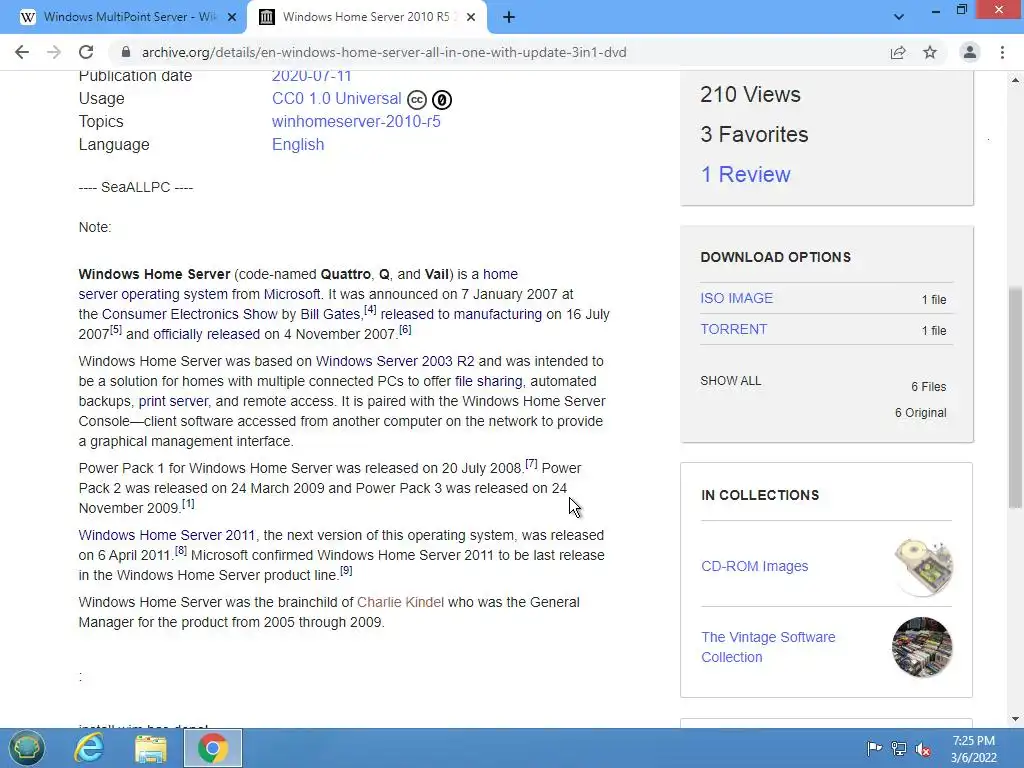Click the 3 Favorites statistic
This screenshot has width=1024, height=768.
(754, 135)
